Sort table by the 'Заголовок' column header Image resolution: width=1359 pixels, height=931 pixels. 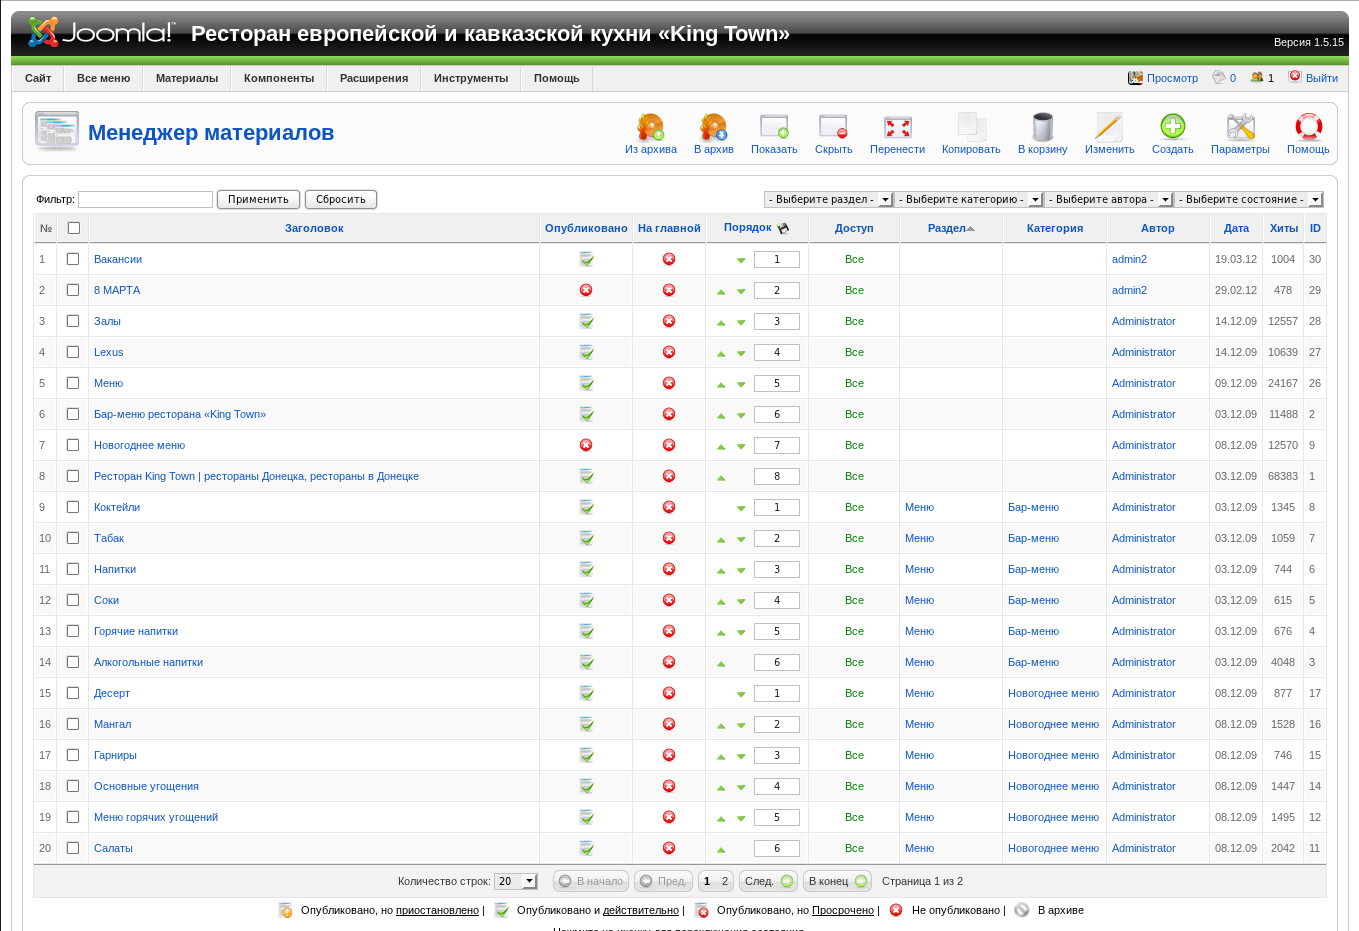pyautogui.click(x=314, y=228)
